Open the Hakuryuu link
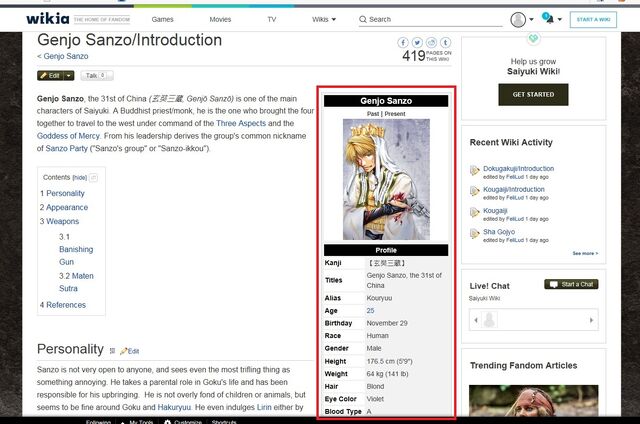The width and height of the screenshot is (640, 424). 174,407
